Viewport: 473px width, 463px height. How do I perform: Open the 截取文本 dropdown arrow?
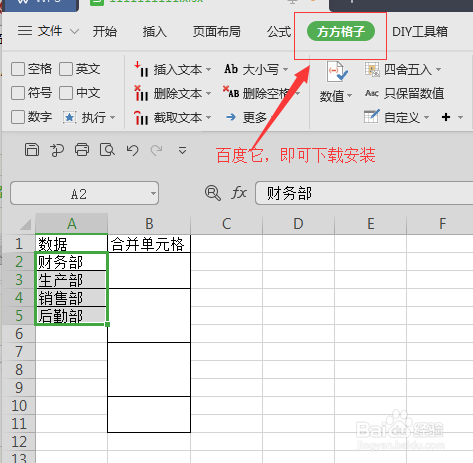pyautogui.click(x=208, y=117)
